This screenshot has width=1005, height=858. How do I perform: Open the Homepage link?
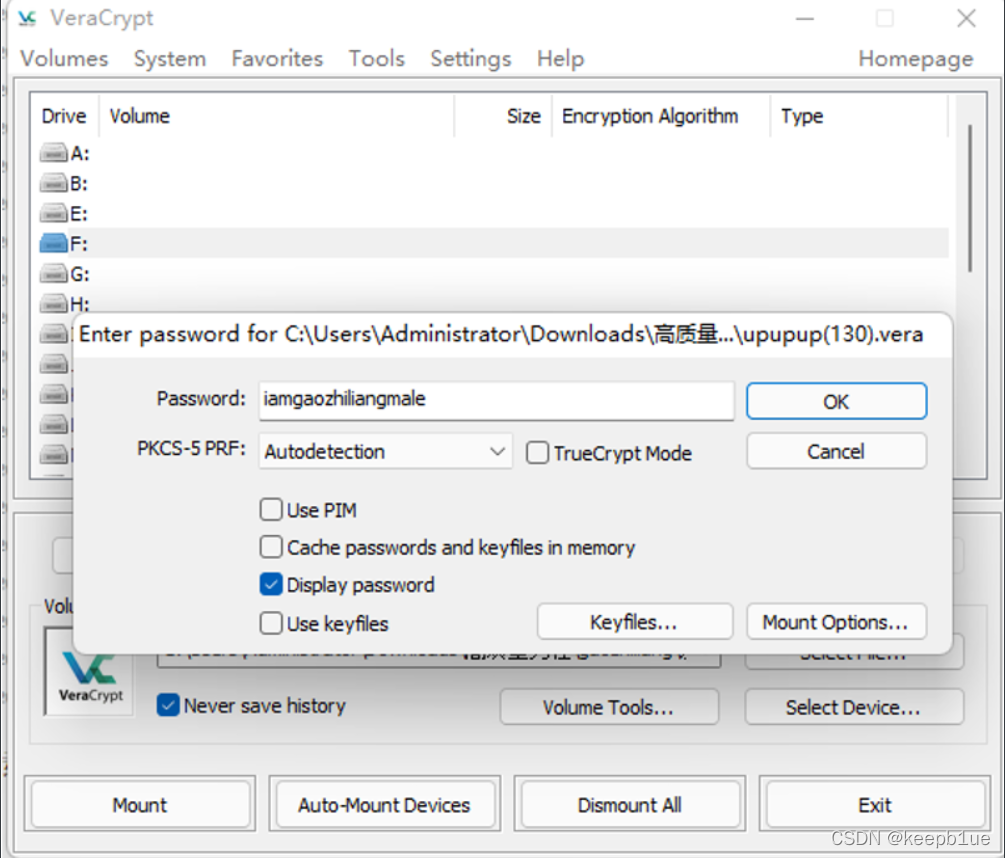[916, 59]
